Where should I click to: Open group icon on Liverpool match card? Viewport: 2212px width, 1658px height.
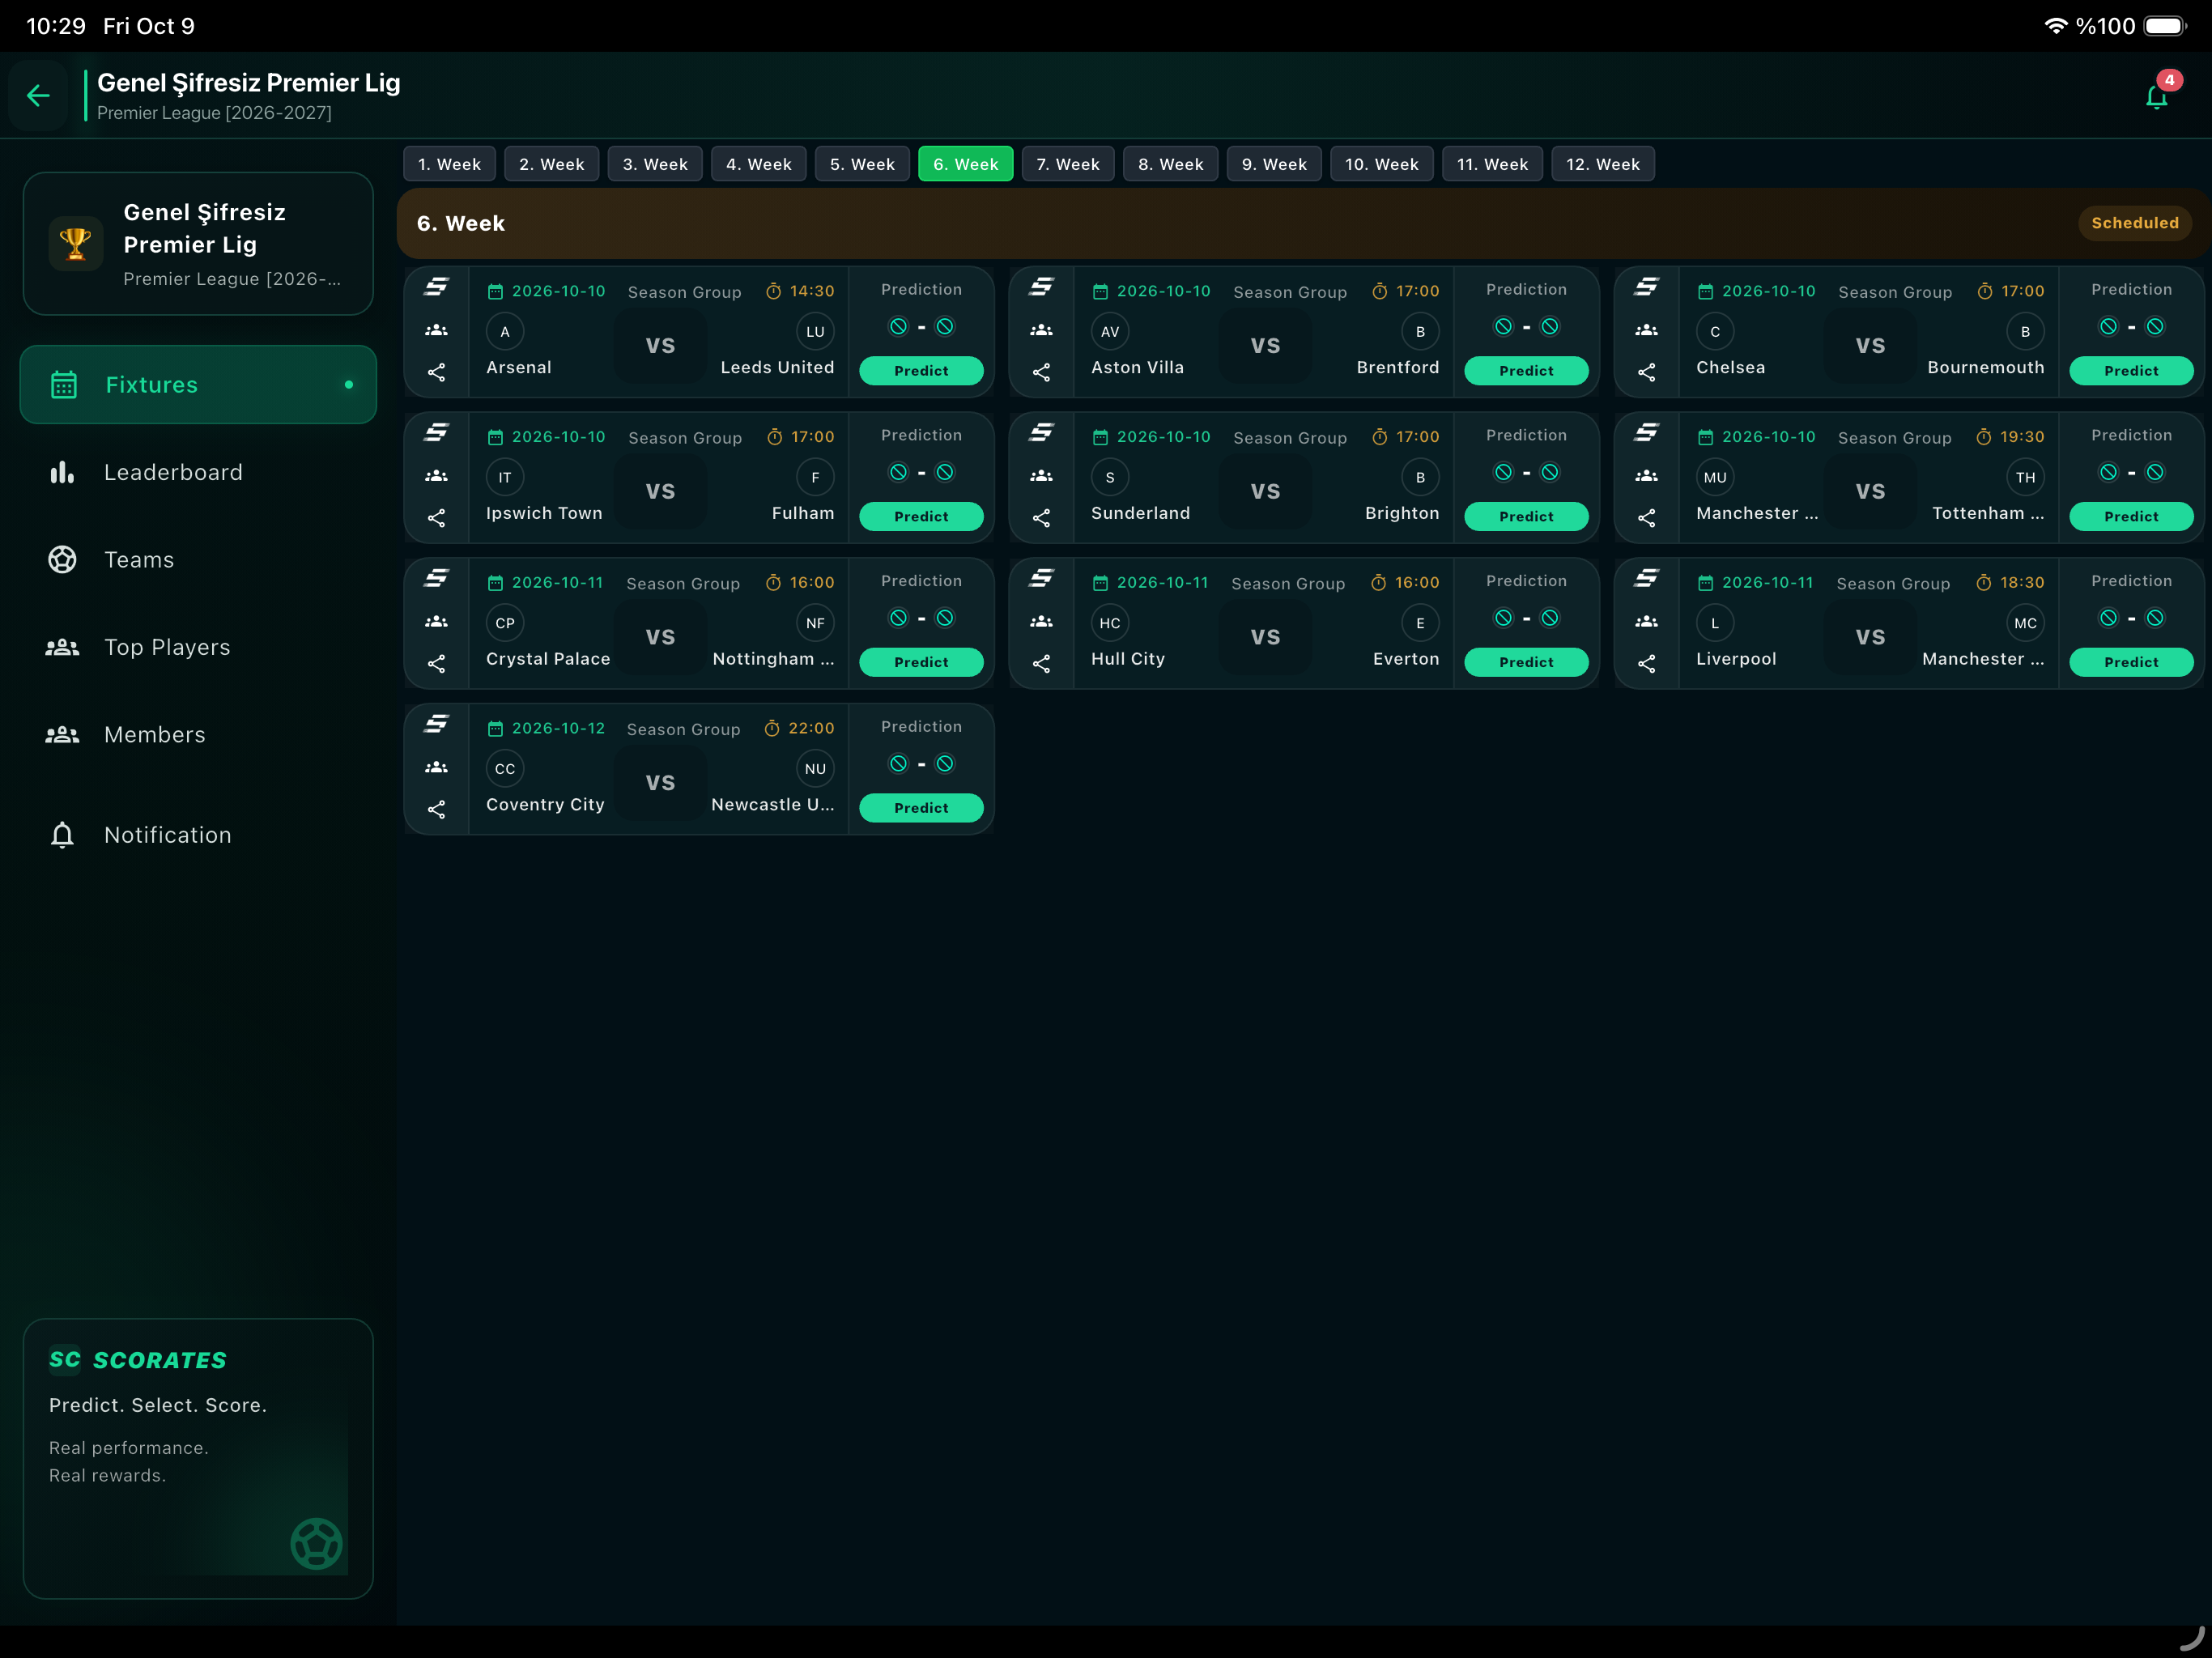click(x=1646, y=621)
